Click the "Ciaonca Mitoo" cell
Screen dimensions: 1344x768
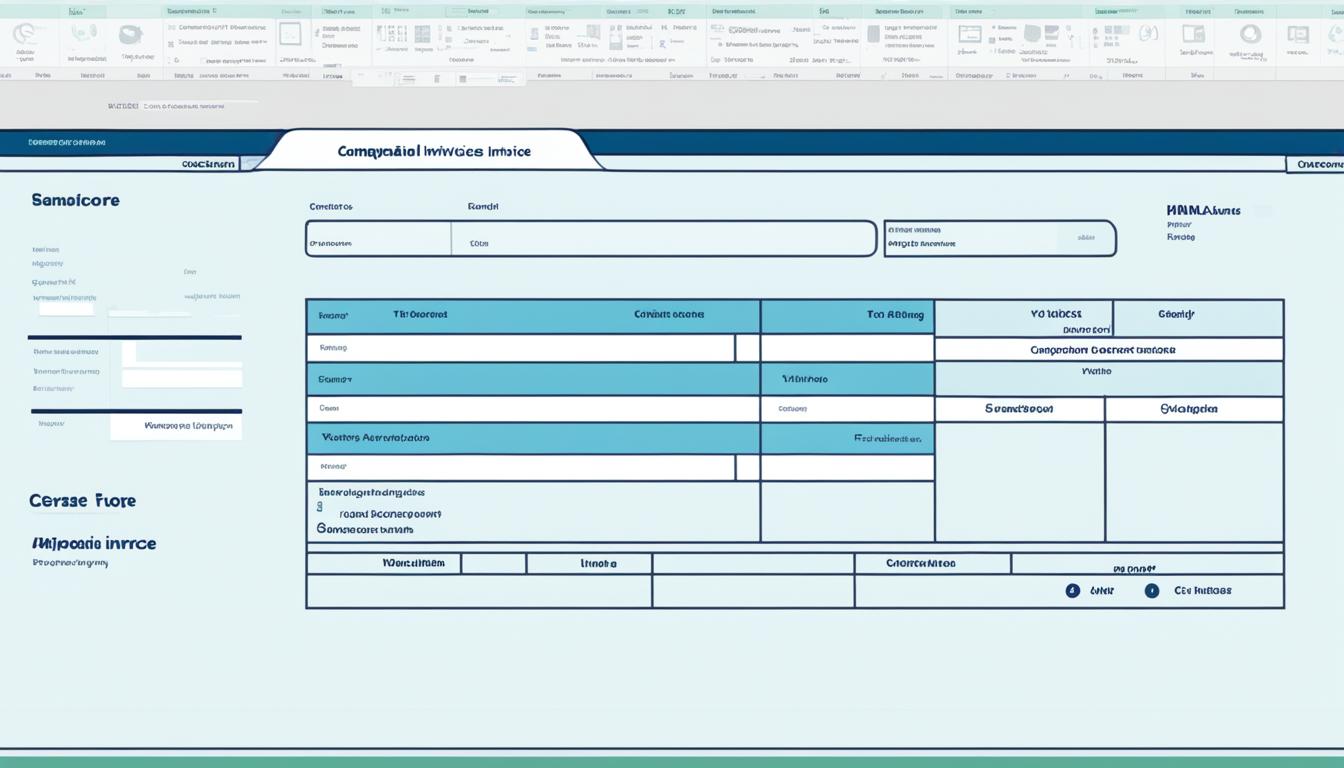(x=932, y=563)
